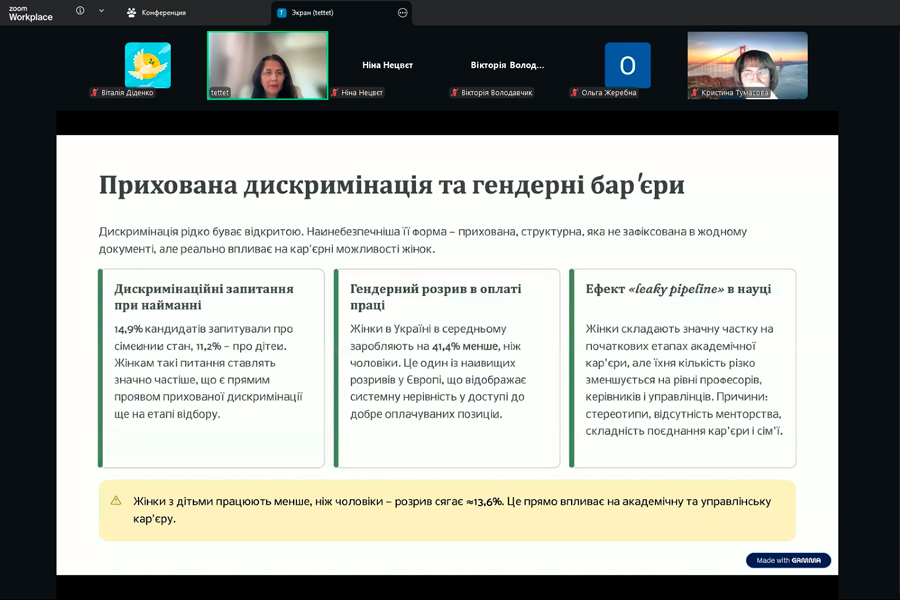Viewport: 900px width, 600px height.
Task: Open the meeting info icon
Action: click(80, 10)
